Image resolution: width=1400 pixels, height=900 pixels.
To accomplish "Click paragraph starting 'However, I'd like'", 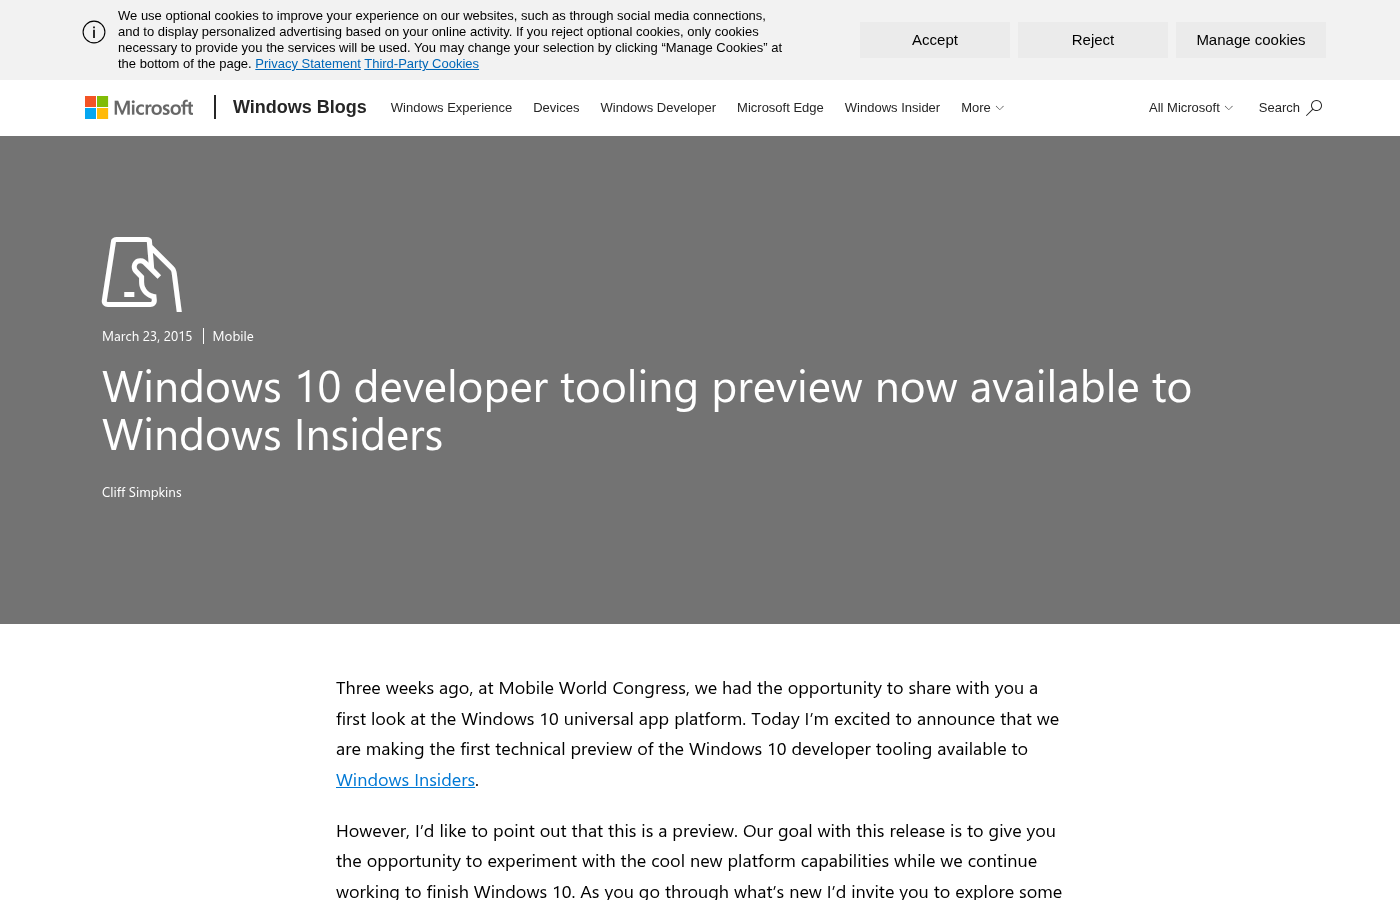I will 699,861.
